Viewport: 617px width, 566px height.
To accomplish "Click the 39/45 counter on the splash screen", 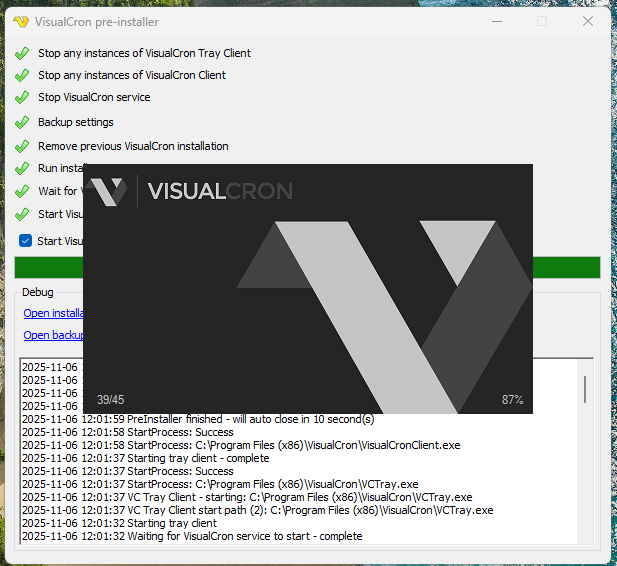I will [x=110, y=400].
